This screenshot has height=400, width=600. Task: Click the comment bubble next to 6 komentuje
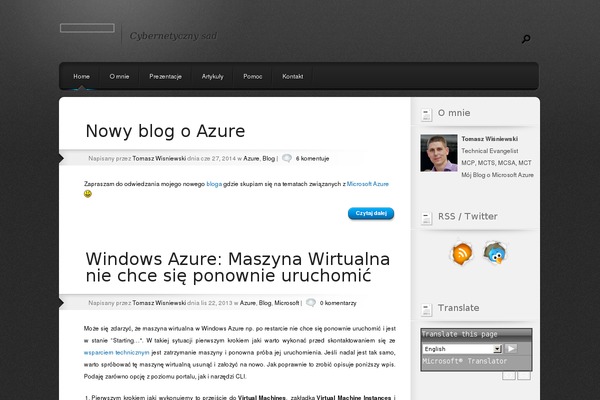[x=287, y=158]
